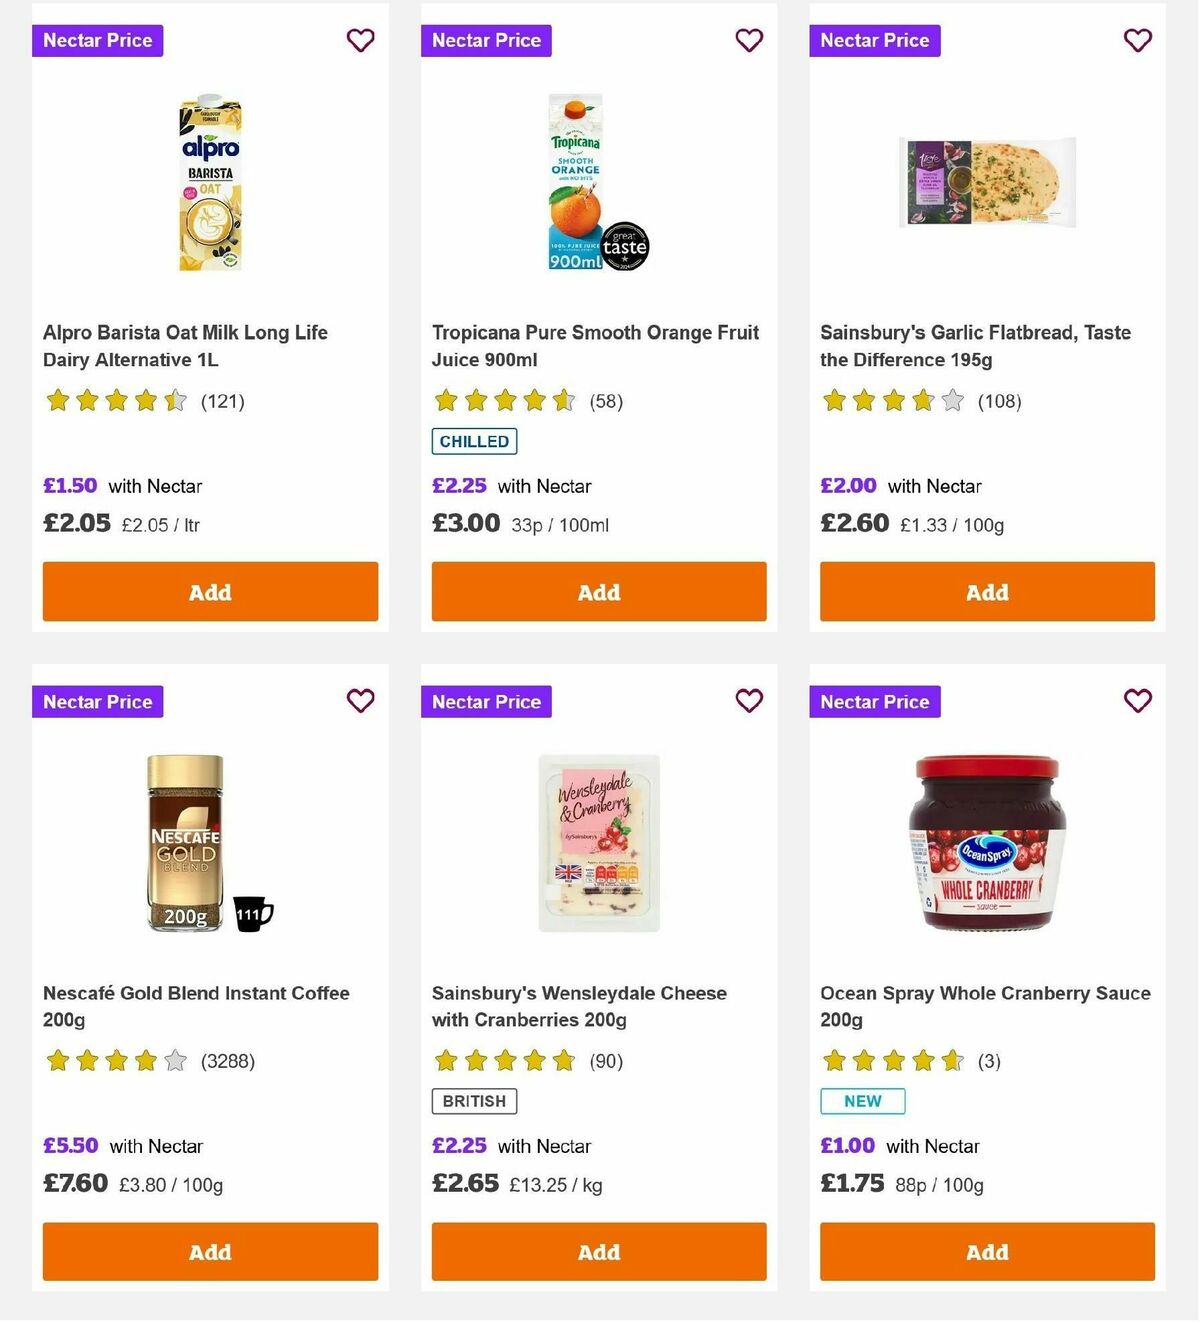Click the NEW tag on Ocean Spray sauce
Viewport: 1200px width, 1323px height.
(862, 1101)
